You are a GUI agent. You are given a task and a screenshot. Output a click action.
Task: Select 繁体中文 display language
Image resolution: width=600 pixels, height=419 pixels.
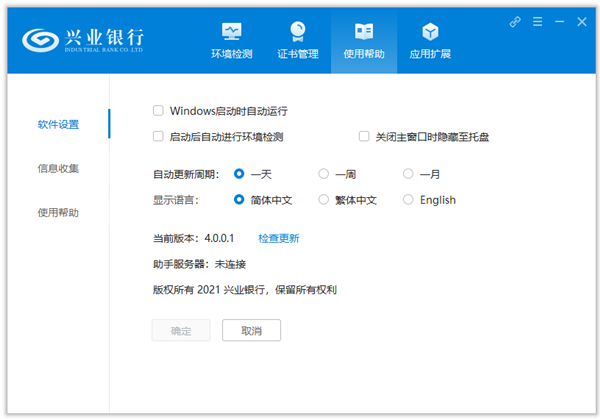click(323, 200)
